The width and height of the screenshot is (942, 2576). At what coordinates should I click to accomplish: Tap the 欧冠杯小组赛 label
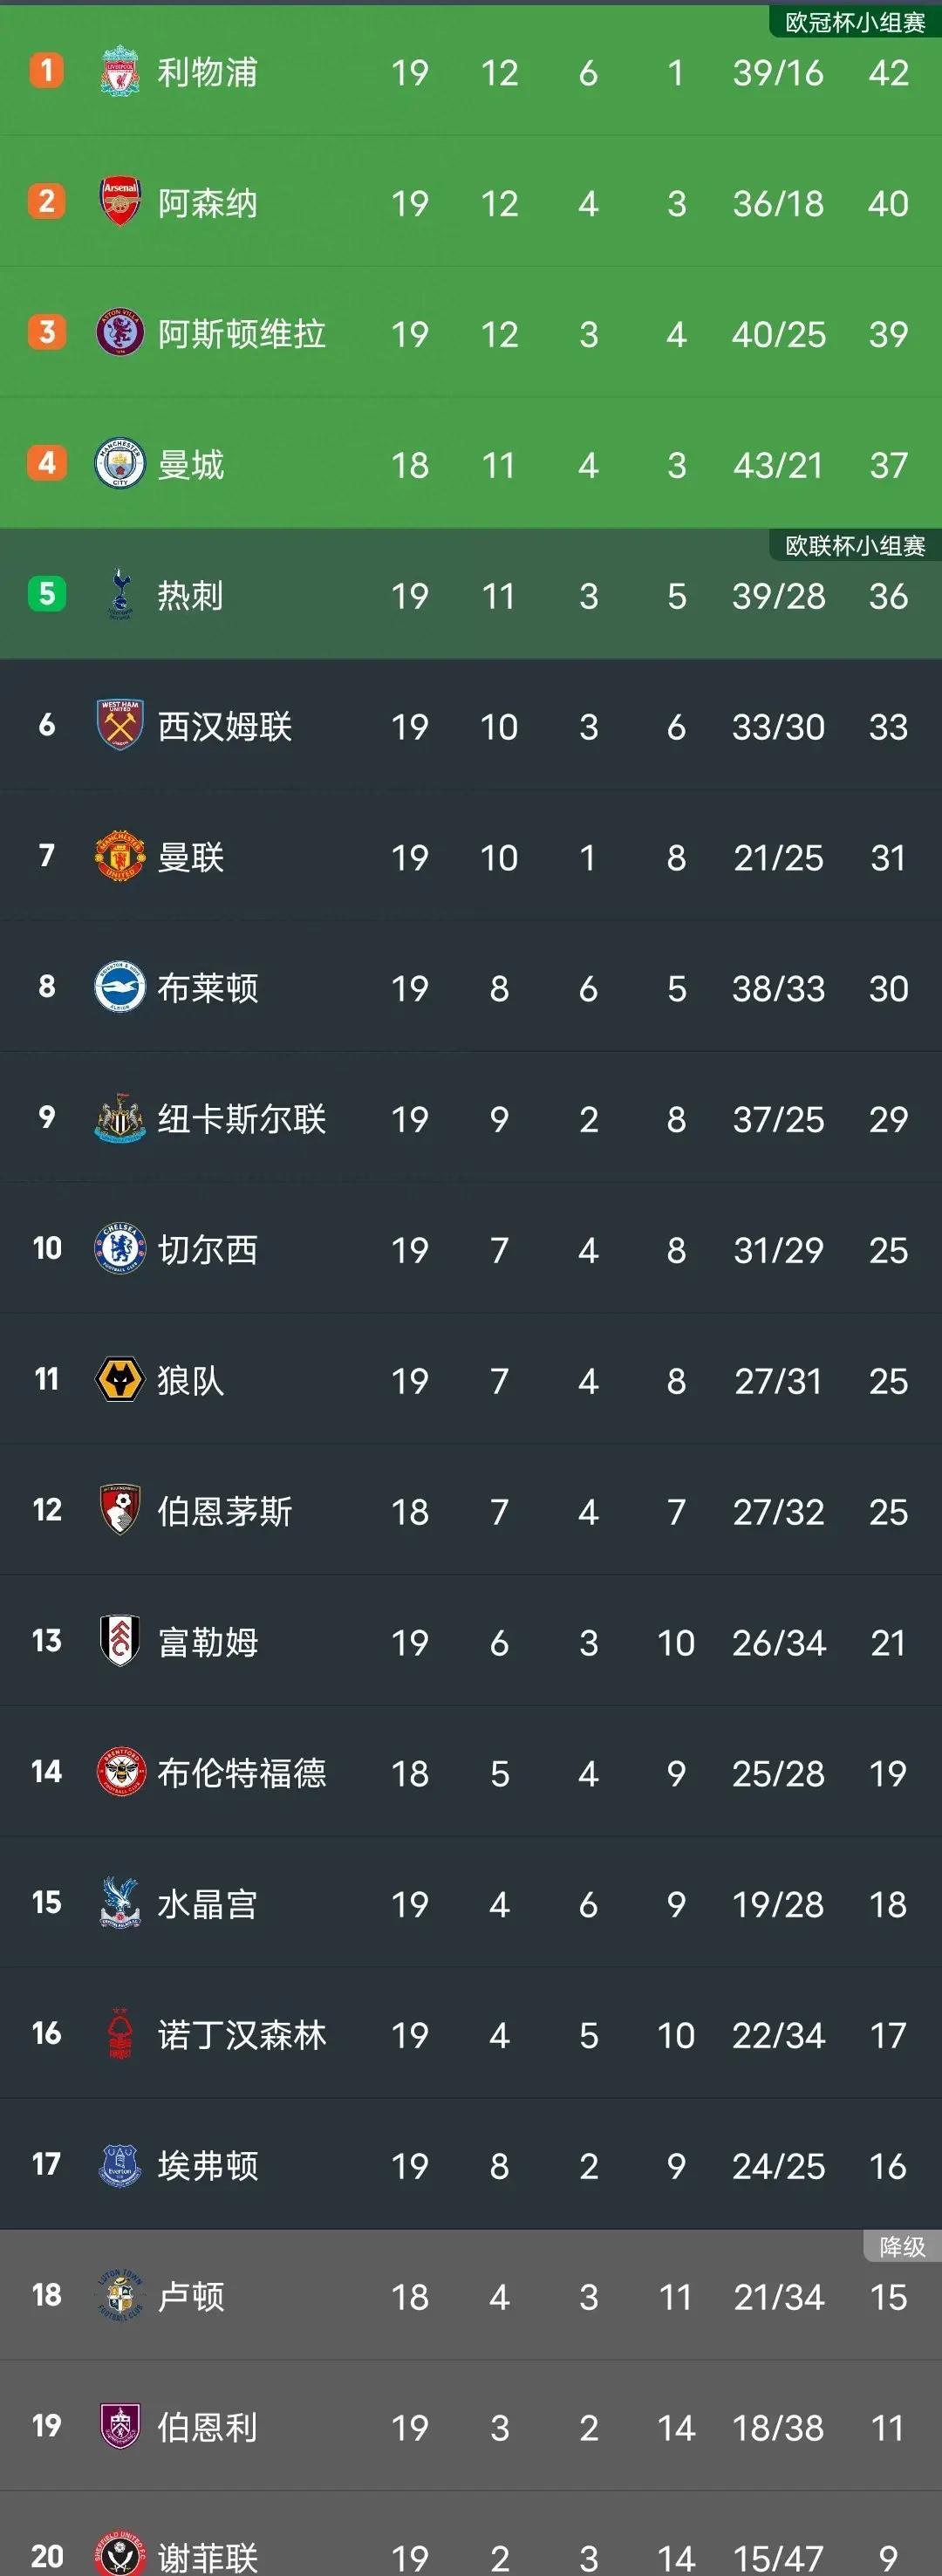pos(855,22)
